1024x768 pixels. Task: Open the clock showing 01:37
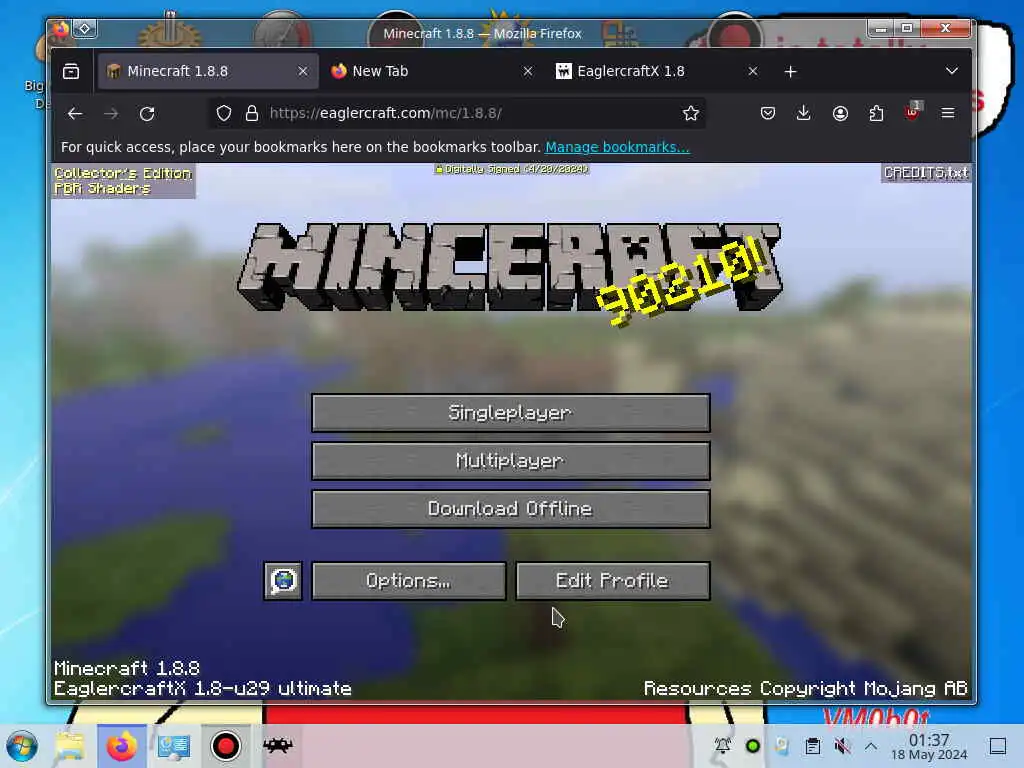(929, 747)
